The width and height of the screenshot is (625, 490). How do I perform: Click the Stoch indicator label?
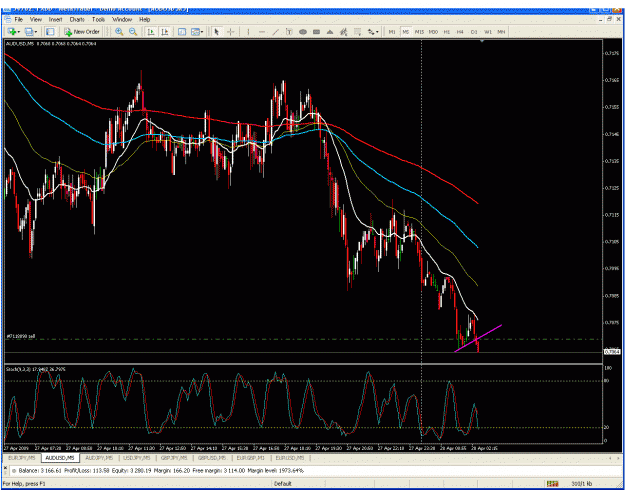pos(36,369)
